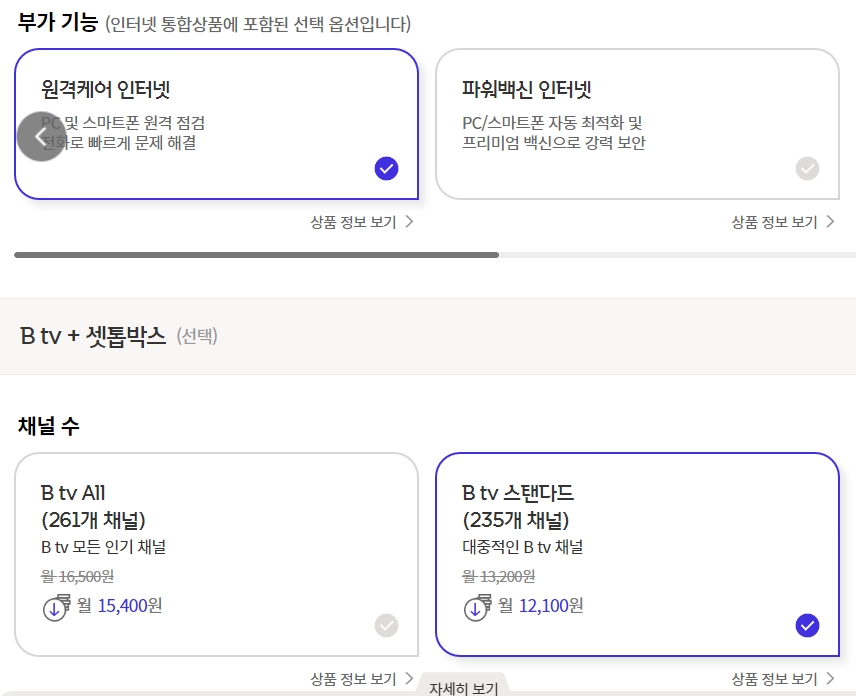Click the 채널 수 heading
856x696 pixels.
click(x=49, y=426)
